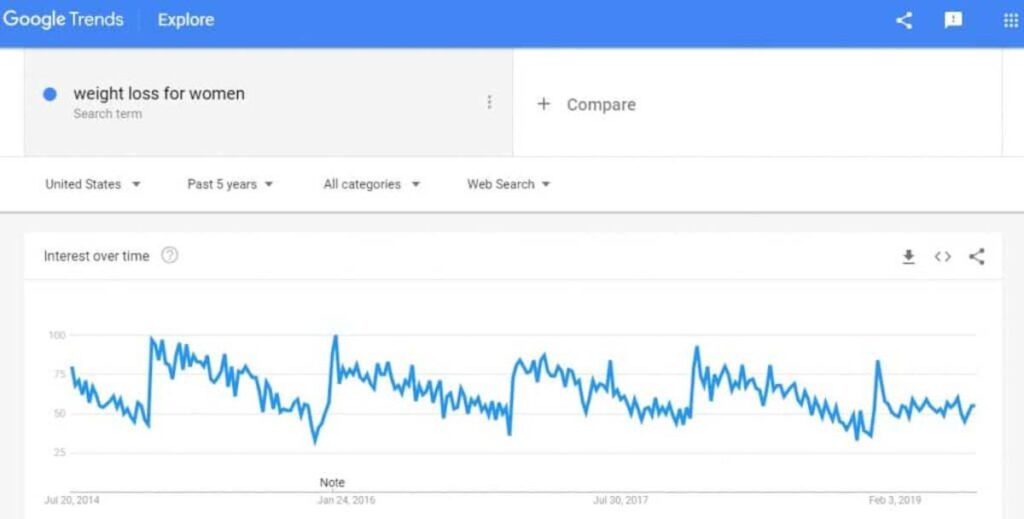1024x519 pixels.
Task: Open the Google apps grid icon
Action: click(x=1010, y=20)
